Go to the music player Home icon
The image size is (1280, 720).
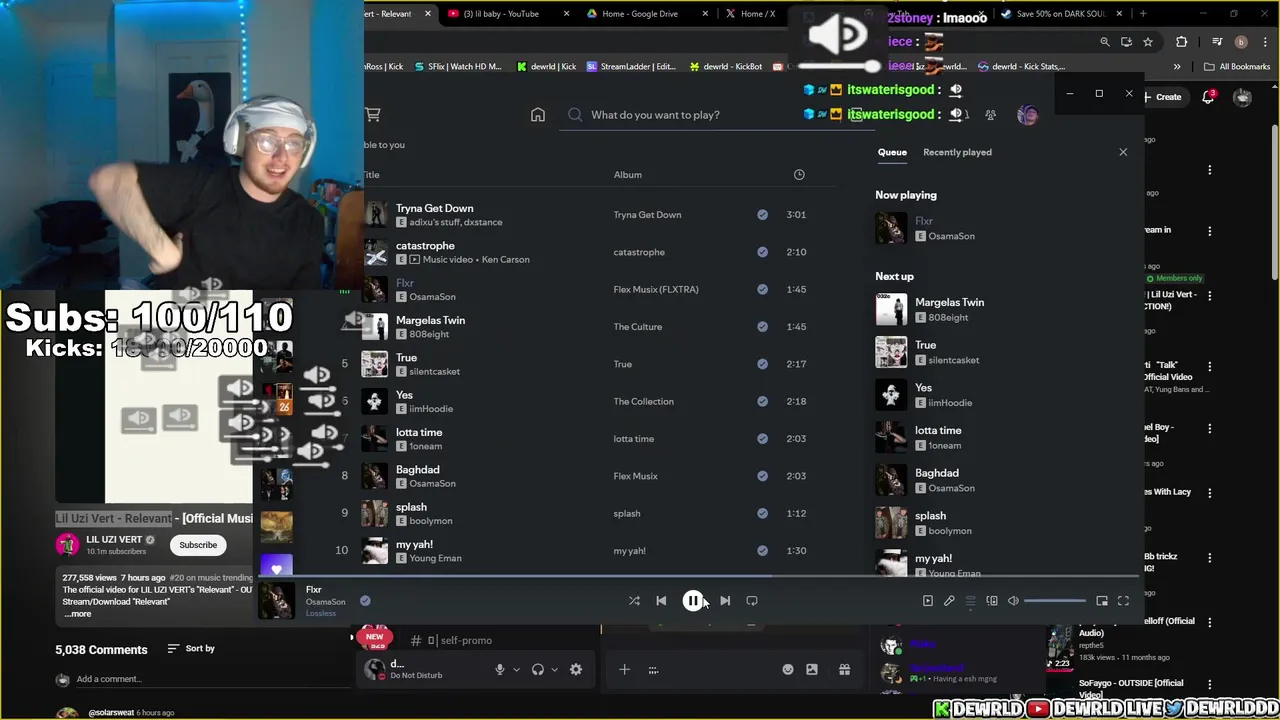[x=538, y=115]
